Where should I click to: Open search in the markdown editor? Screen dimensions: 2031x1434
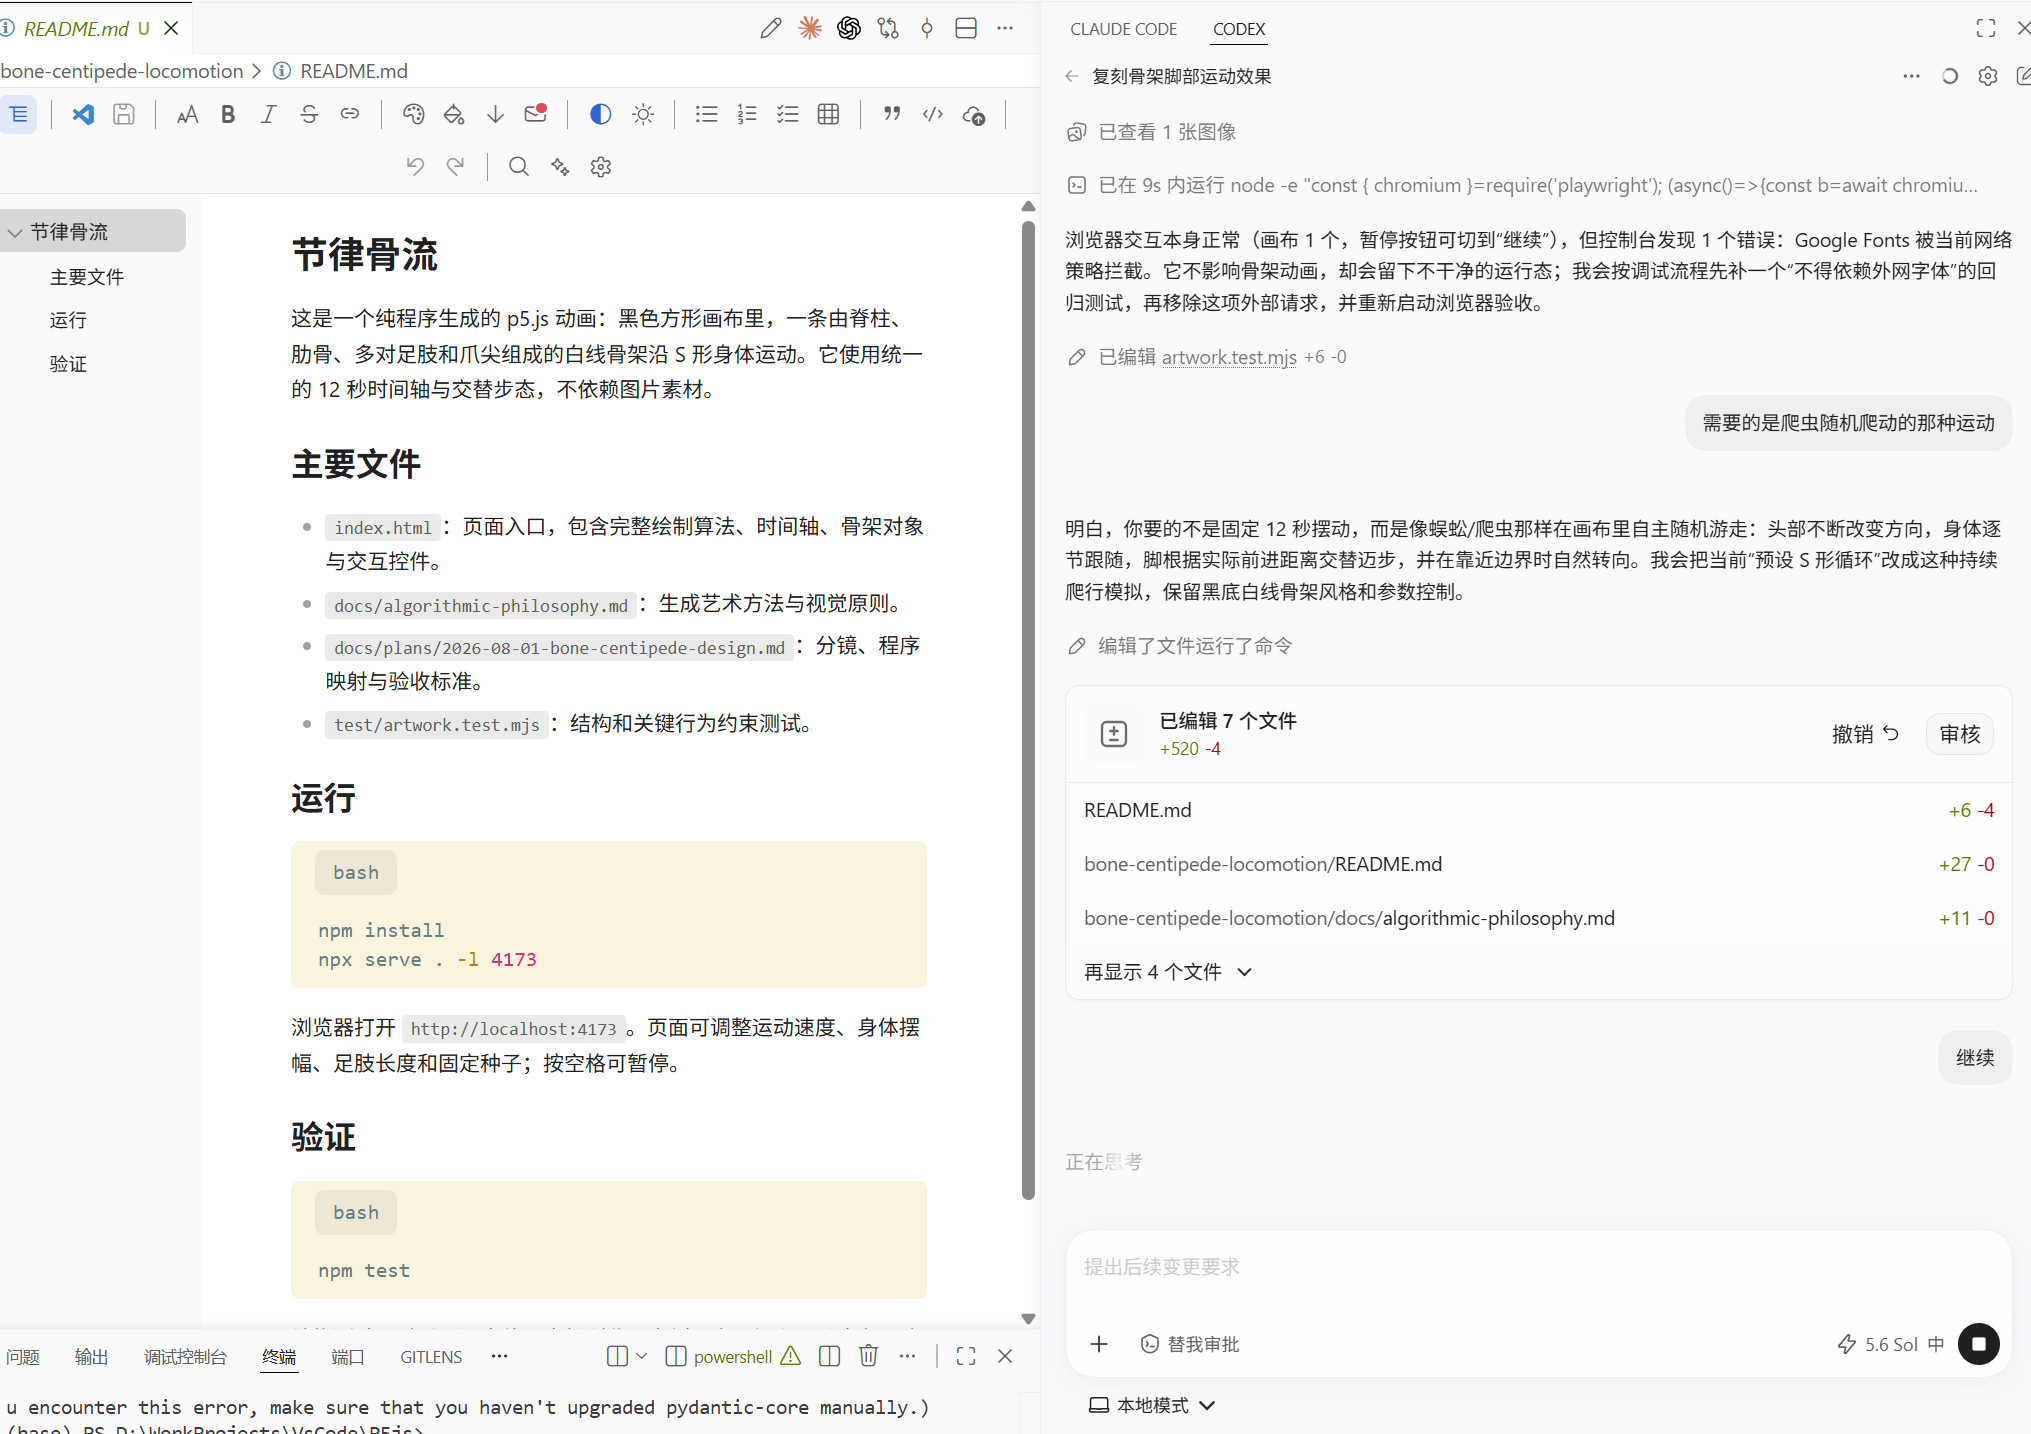(x=519, y=166)
